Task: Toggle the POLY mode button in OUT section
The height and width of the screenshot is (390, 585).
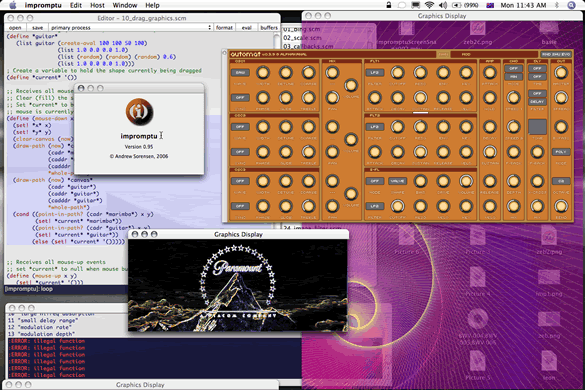Action: click(561, 152)
